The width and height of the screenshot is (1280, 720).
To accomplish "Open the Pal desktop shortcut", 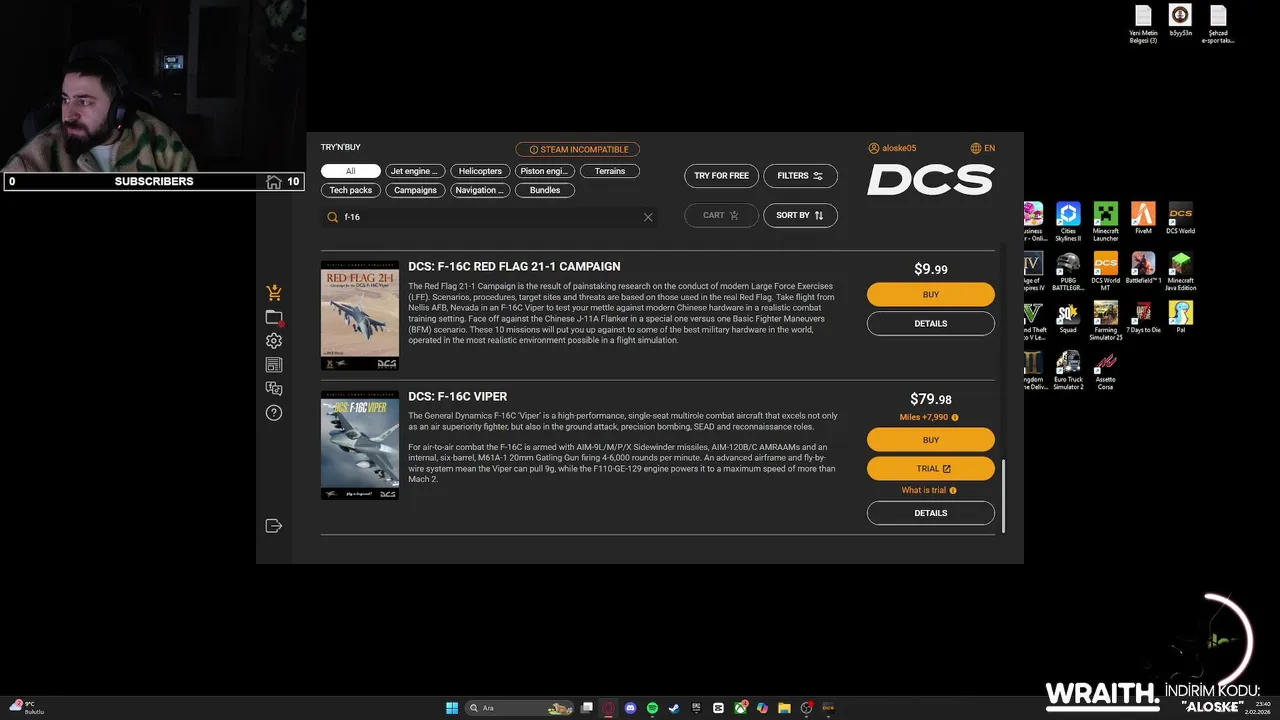I will pos(1181,317).
